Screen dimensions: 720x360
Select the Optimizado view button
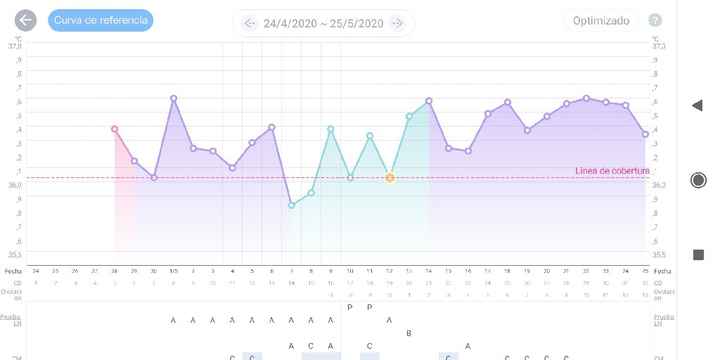[601, 21]
